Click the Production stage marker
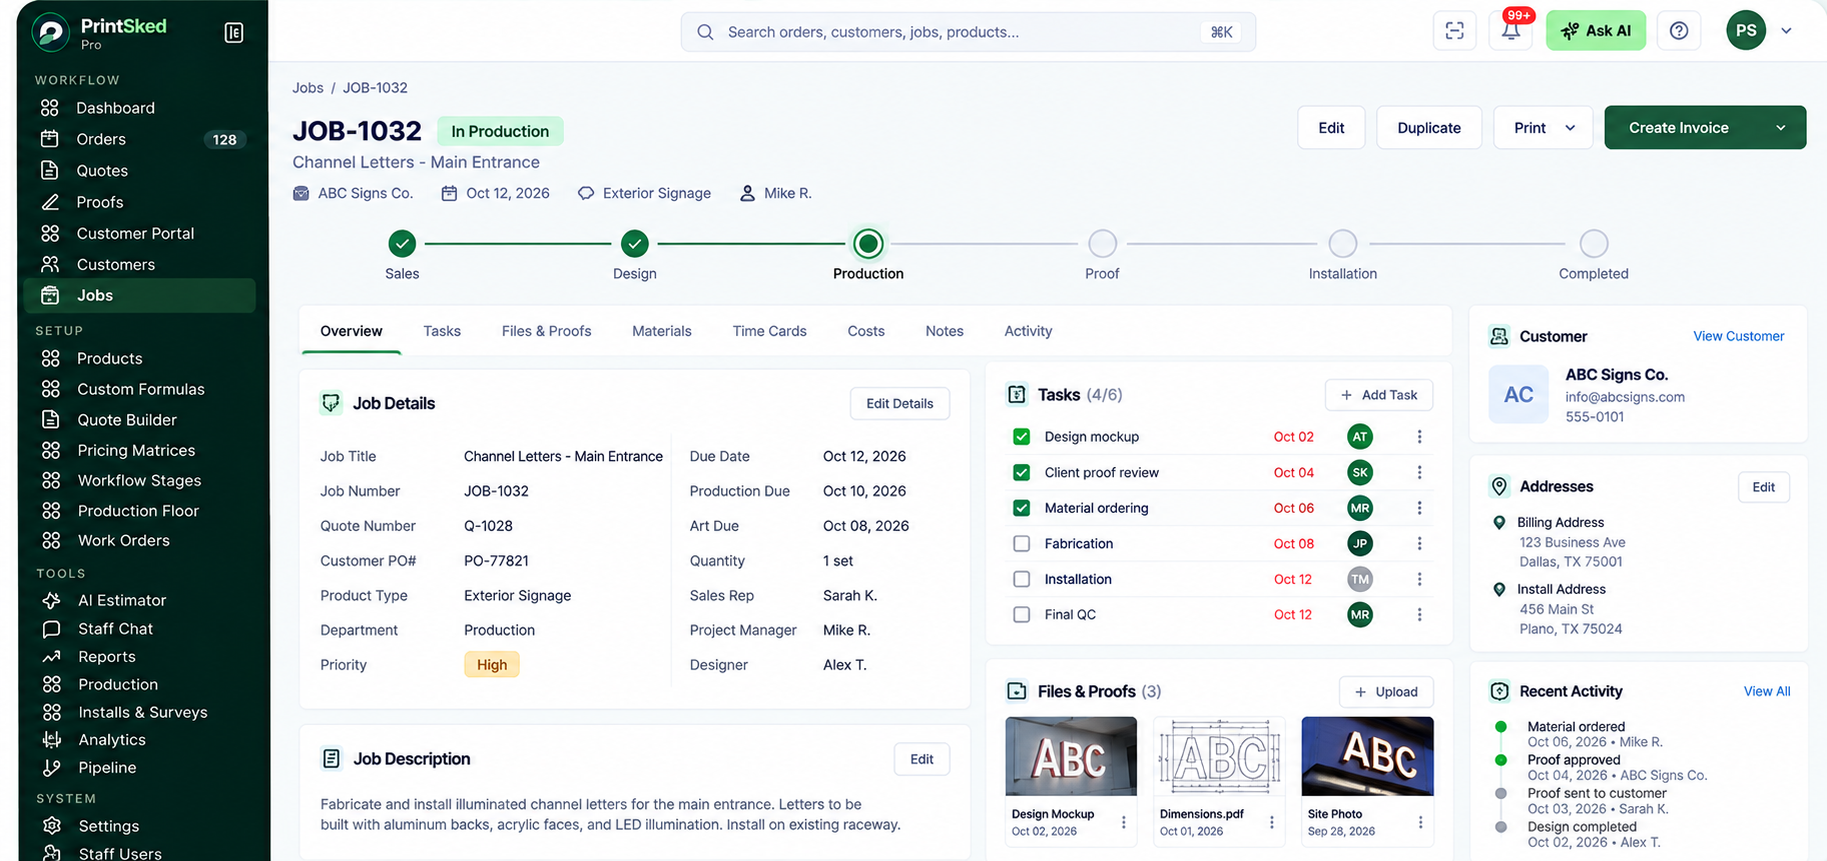The width and height of the screenshot is (1827, 861). click(868, 243)
